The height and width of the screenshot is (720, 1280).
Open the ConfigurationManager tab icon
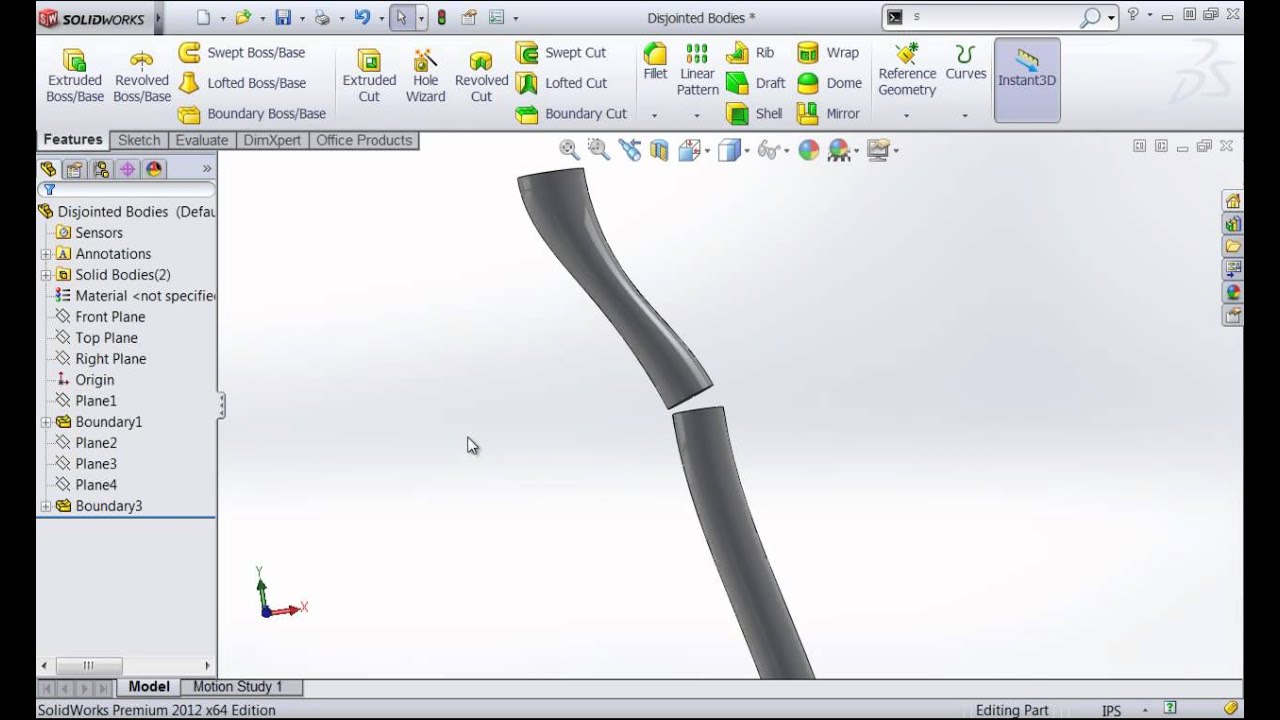(x=101, y=169)
